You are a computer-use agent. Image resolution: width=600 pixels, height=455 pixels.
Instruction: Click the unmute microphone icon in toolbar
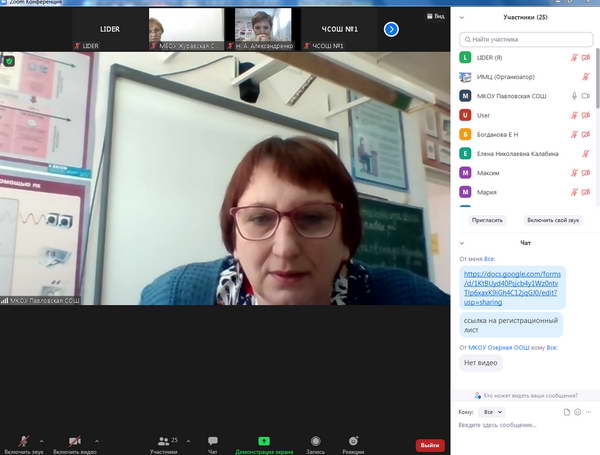tap(24, 441)
